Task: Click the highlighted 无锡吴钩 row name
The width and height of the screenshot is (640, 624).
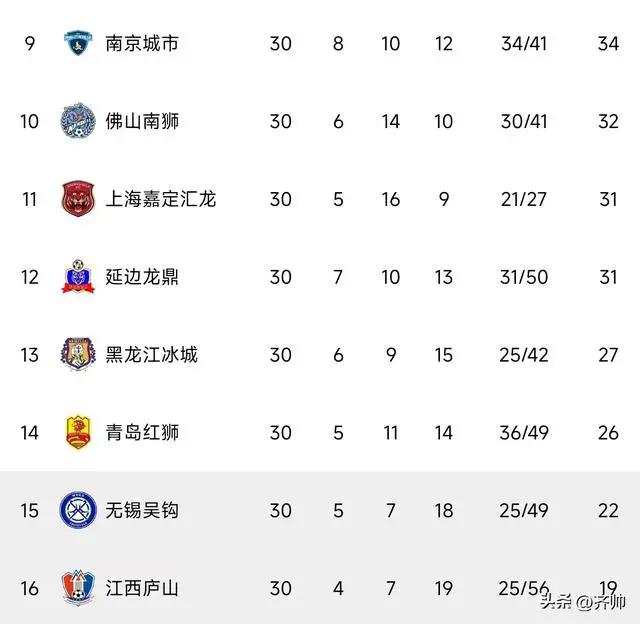Action: click(x=142, y=511)
